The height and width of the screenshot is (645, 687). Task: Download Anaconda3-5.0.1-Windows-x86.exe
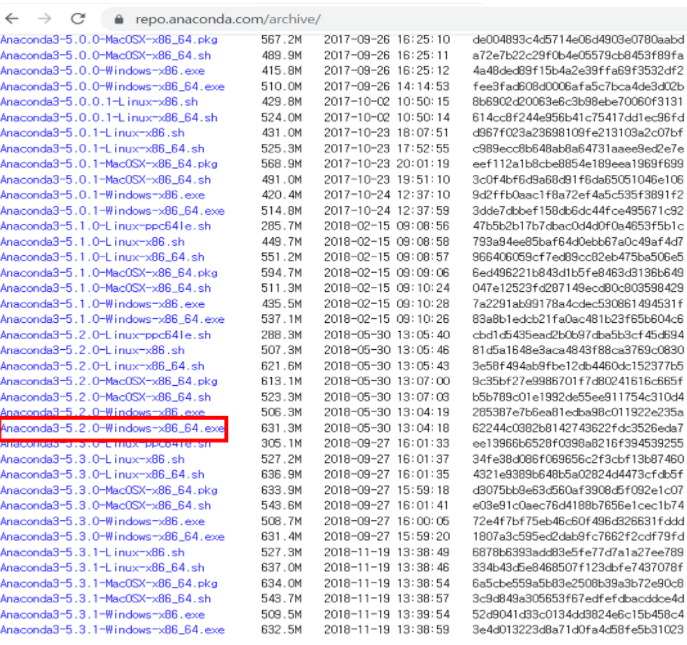(x=103, y=195)
